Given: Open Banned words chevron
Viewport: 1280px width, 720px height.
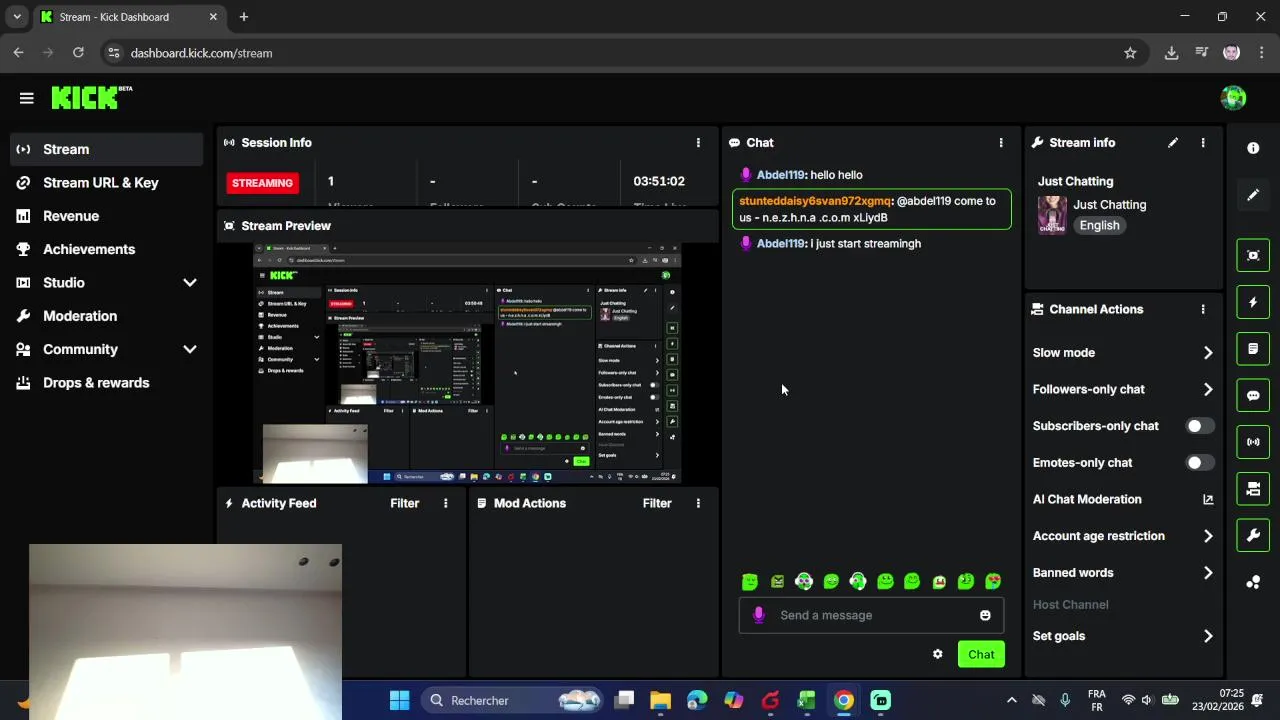Looking at the screenshot, I should pyautogui.click(x=1208, y=573).
